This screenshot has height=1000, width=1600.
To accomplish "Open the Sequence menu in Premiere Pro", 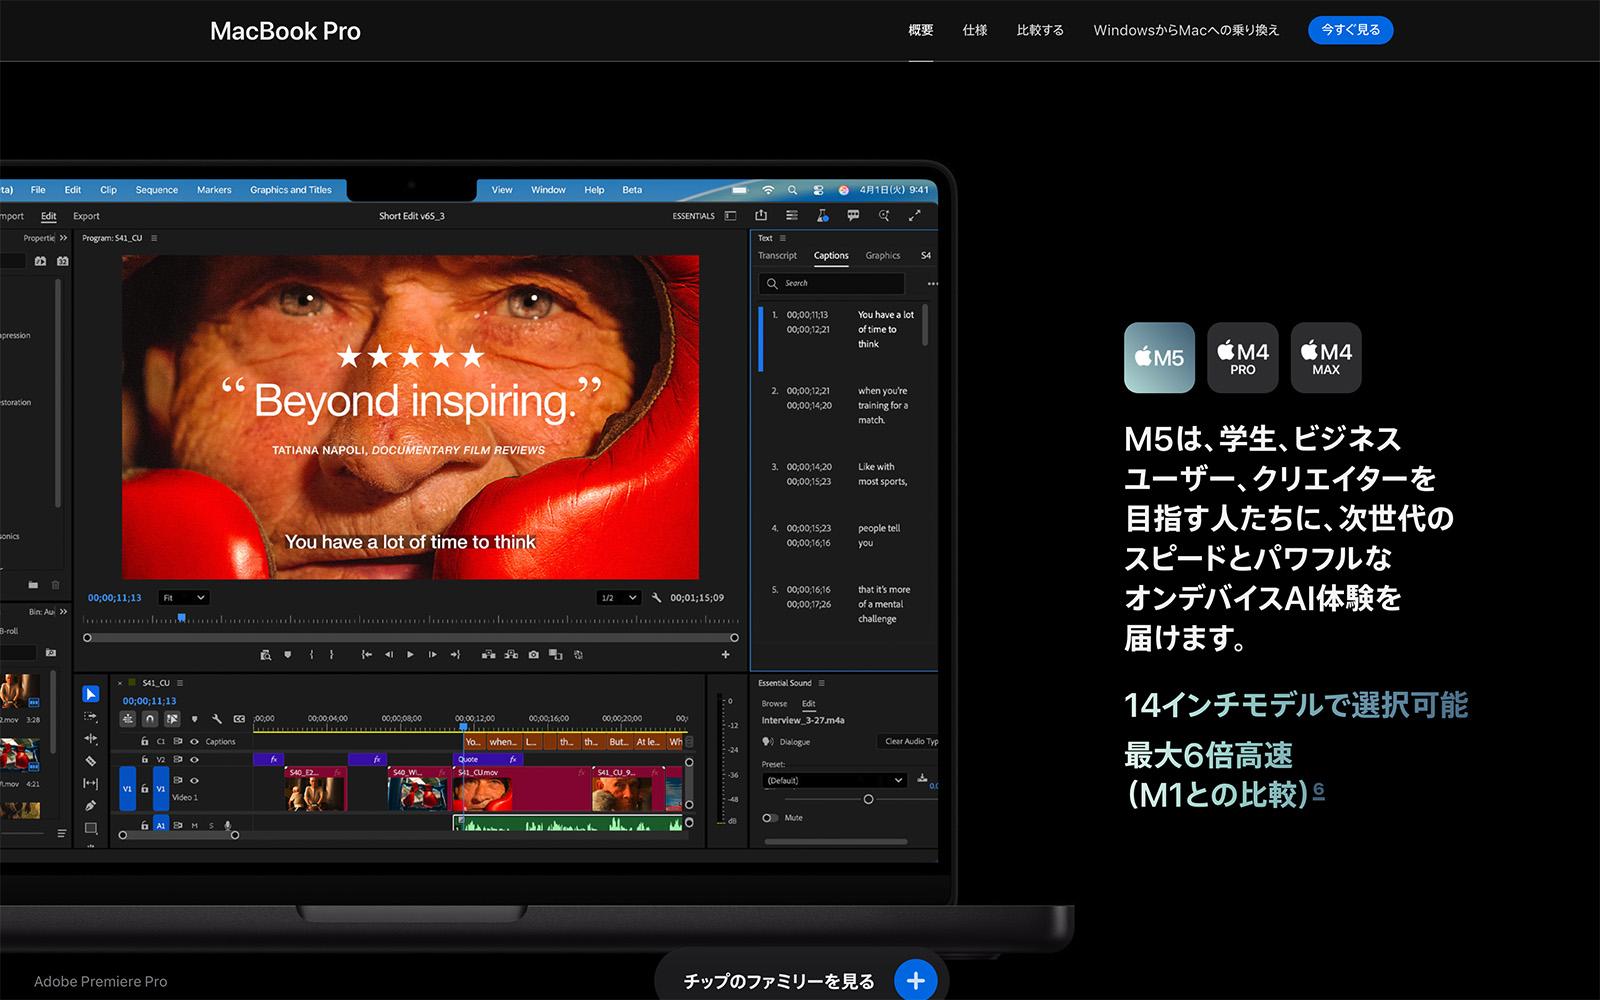I will pos(156,189).
